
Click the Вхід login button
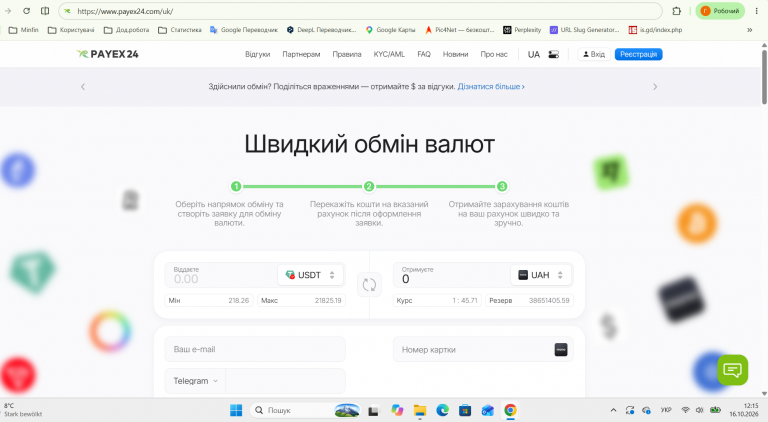[594, 54]
